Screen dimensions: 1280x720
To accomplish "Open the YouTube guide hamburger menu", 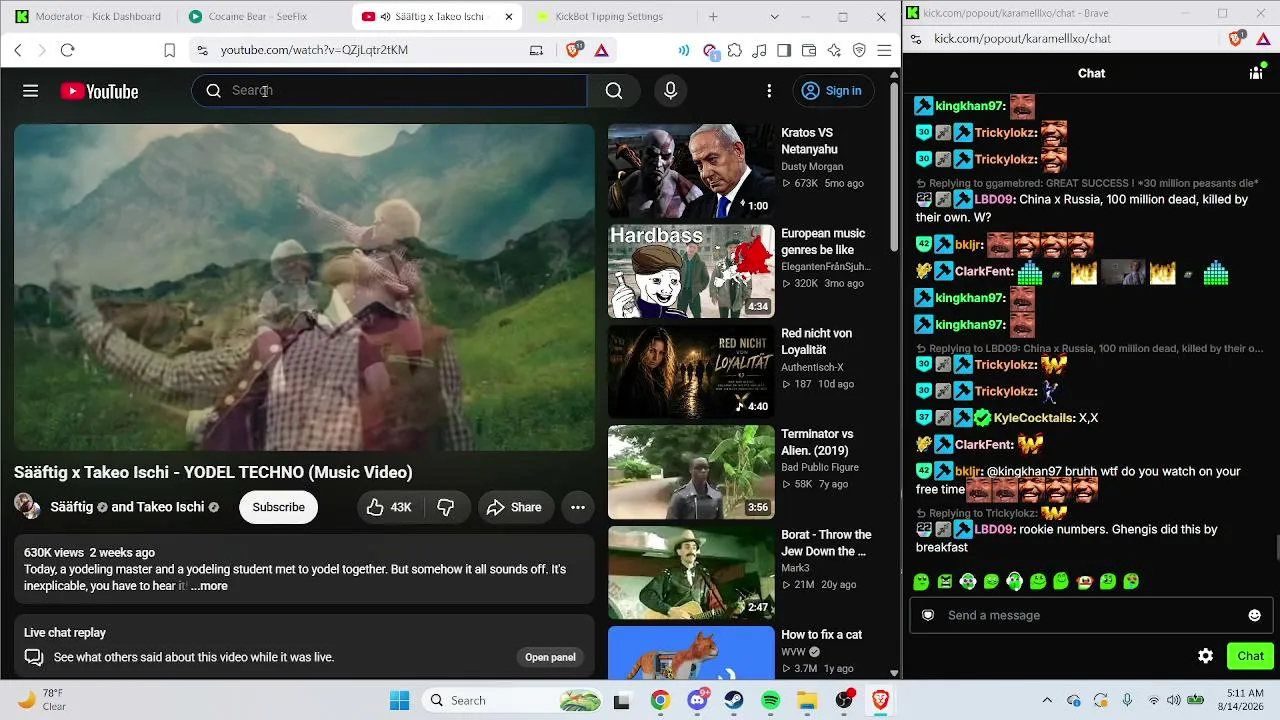I will [31, 91].
